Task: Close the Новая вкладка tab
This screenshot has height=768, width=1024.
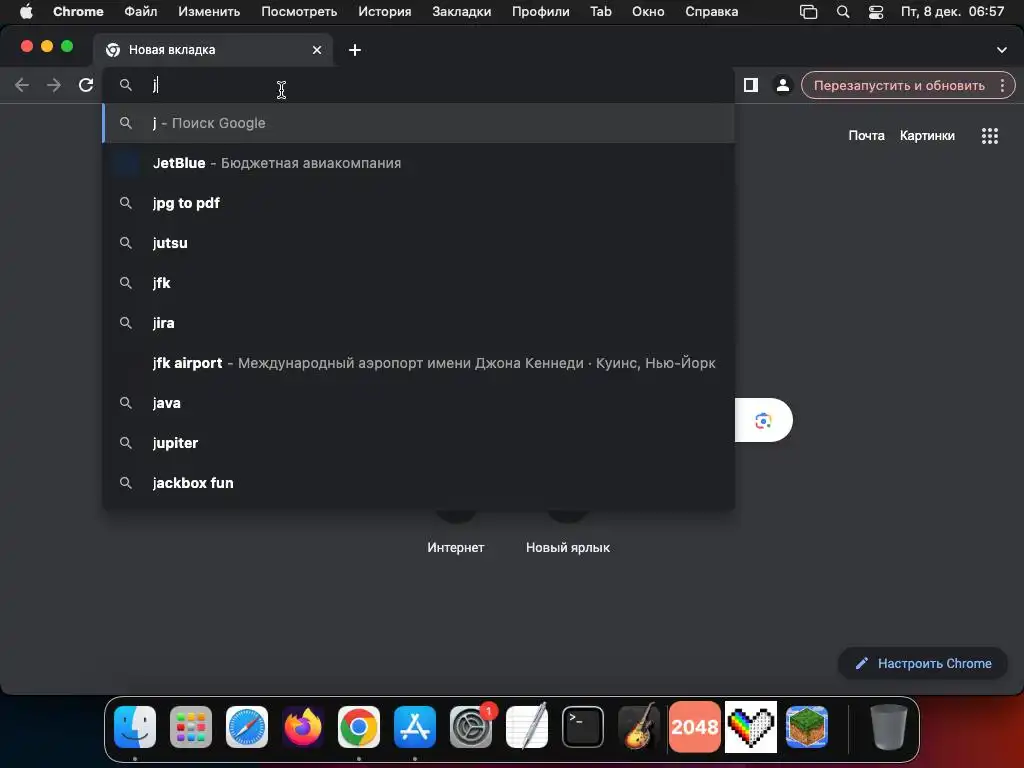Action: point(317,50)
